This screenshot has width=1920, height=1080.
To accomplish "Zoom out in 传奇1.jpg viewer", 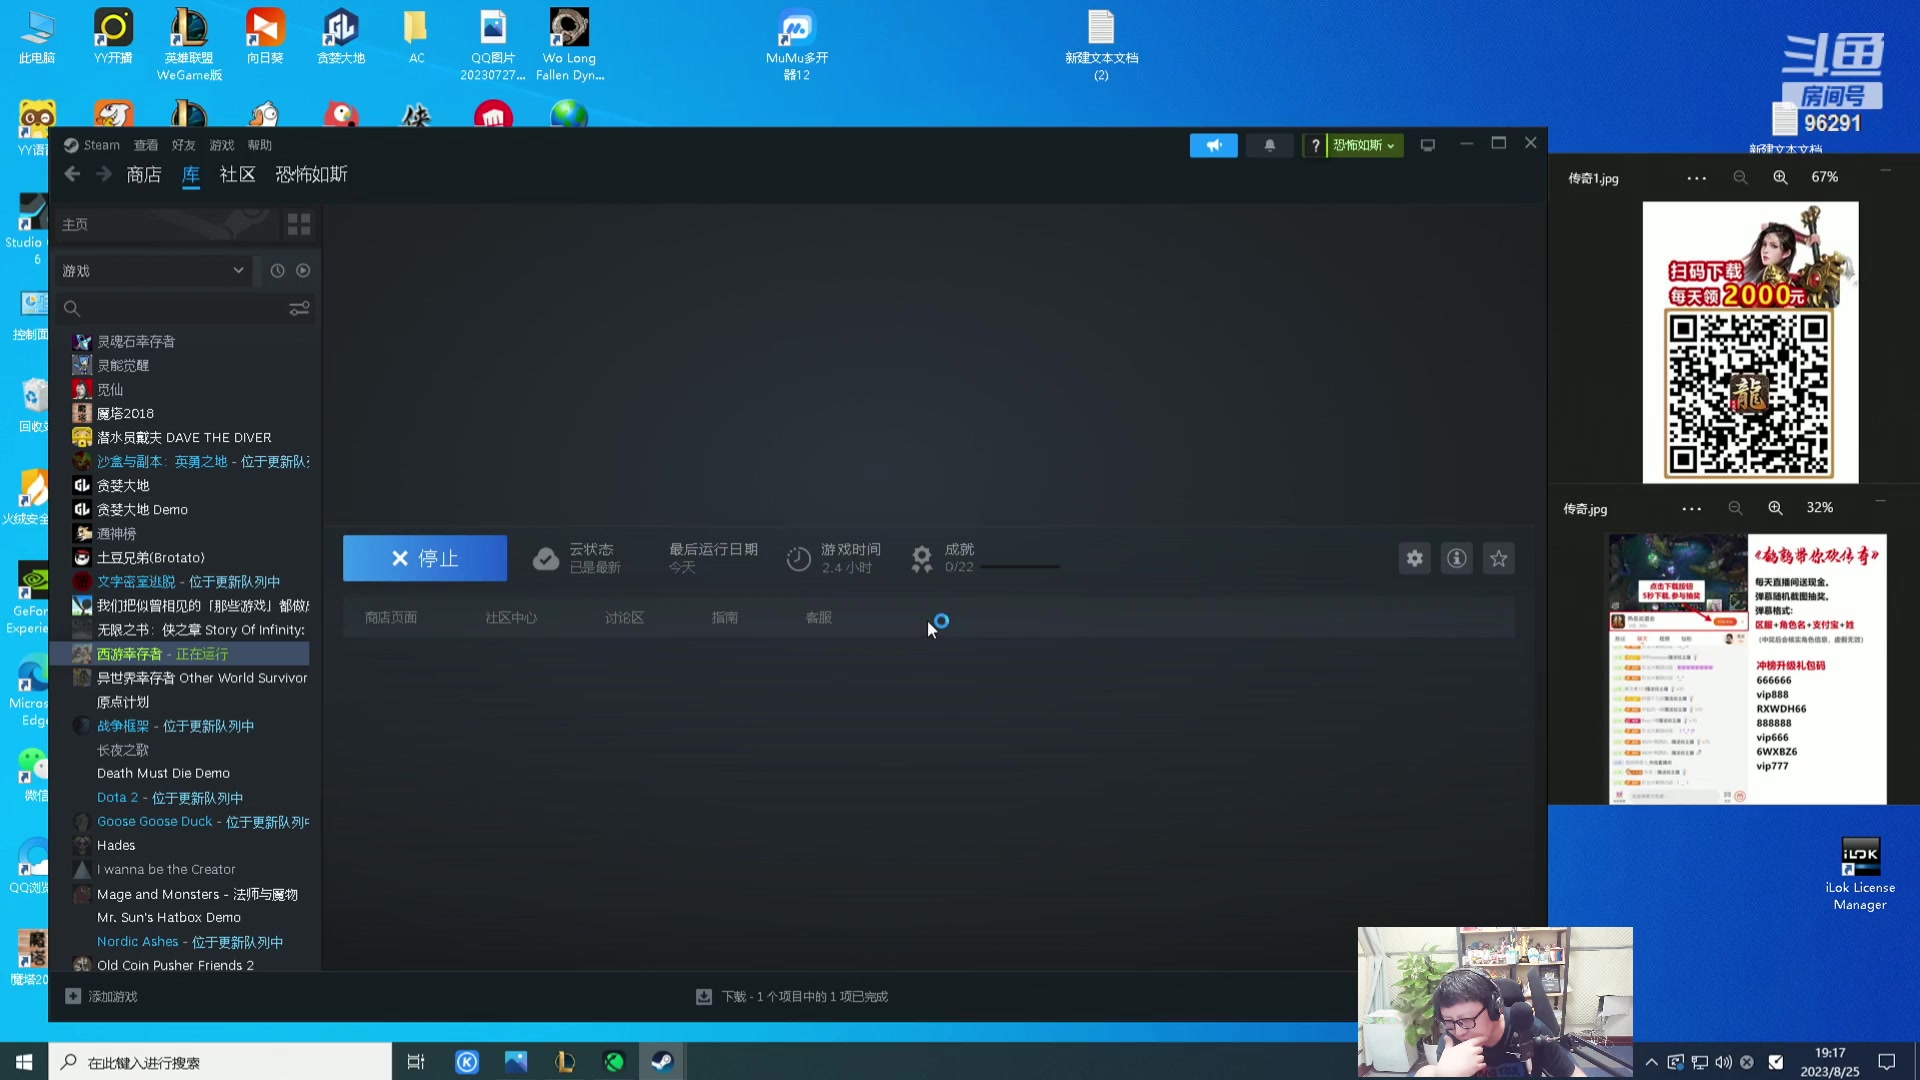I will [1740, 177].
